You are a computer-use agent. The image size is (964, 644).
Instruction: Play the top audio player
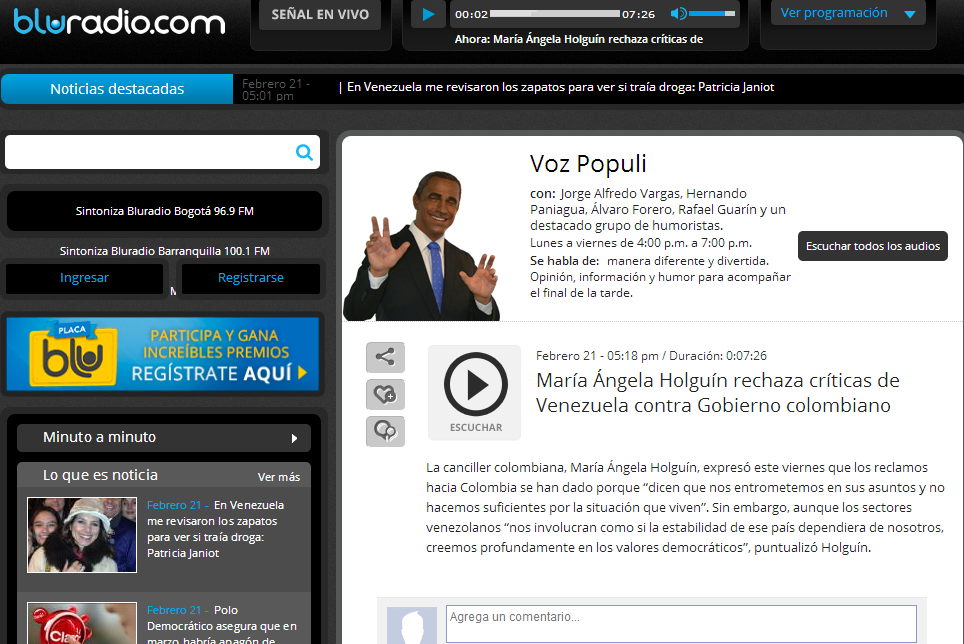[429, 14]
